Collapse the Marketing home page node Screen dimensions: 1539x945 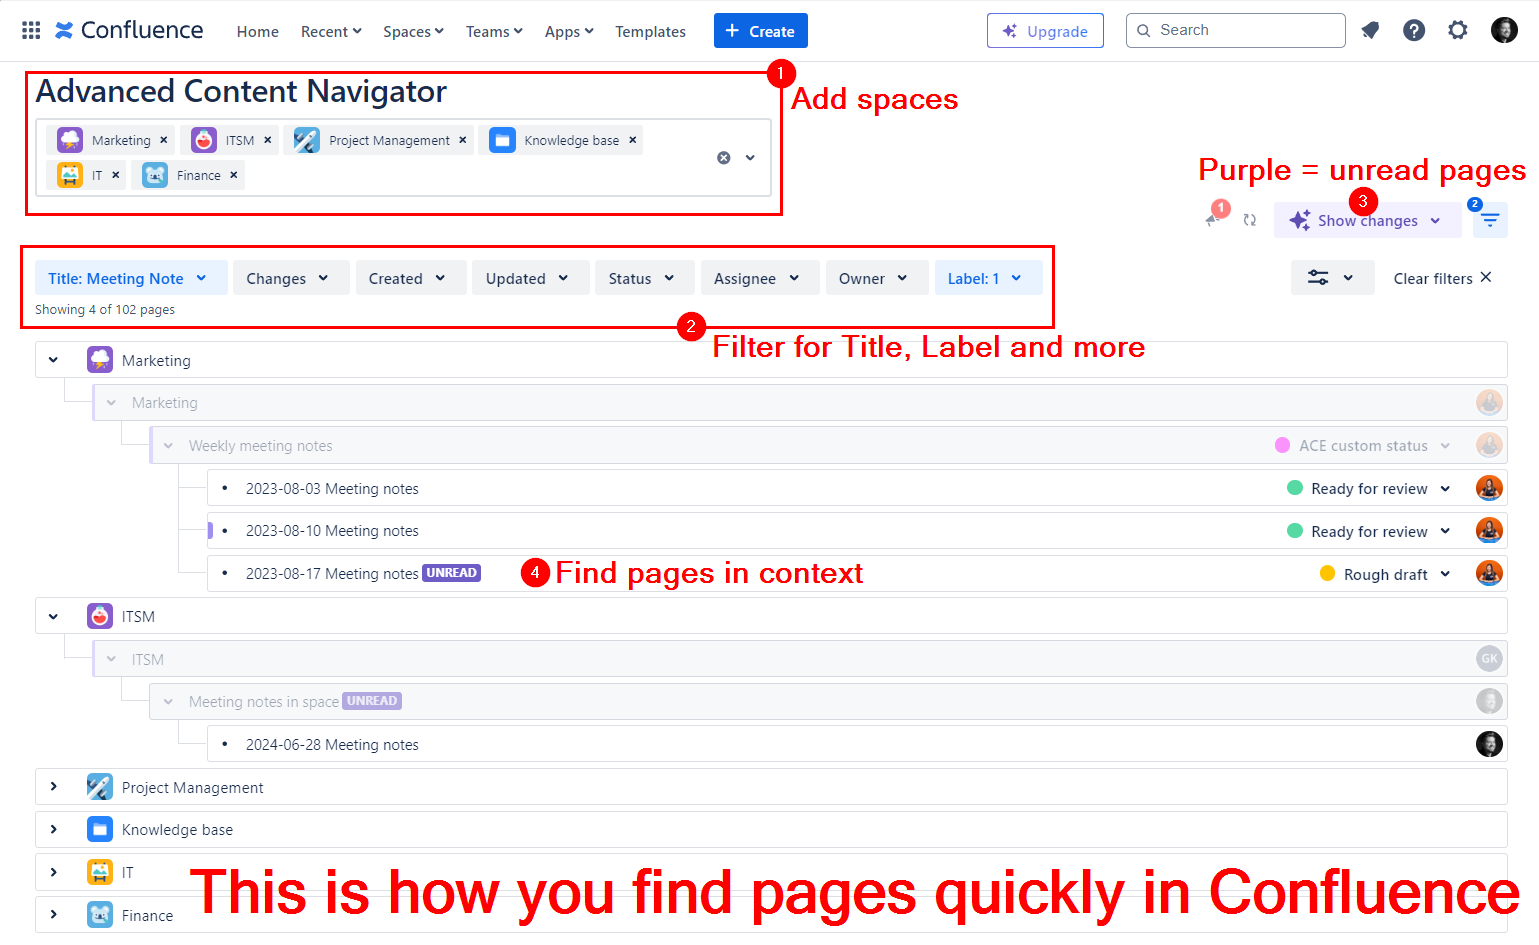111,403
